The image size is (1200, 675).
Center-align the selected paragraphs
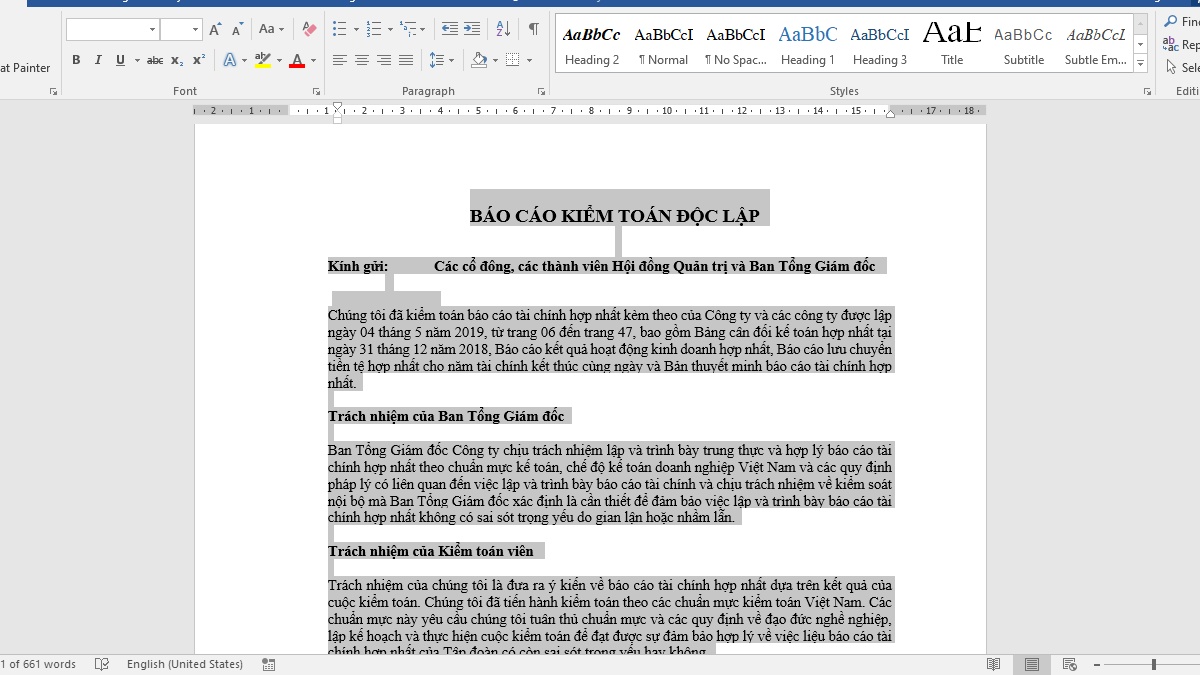click(361, 60)
